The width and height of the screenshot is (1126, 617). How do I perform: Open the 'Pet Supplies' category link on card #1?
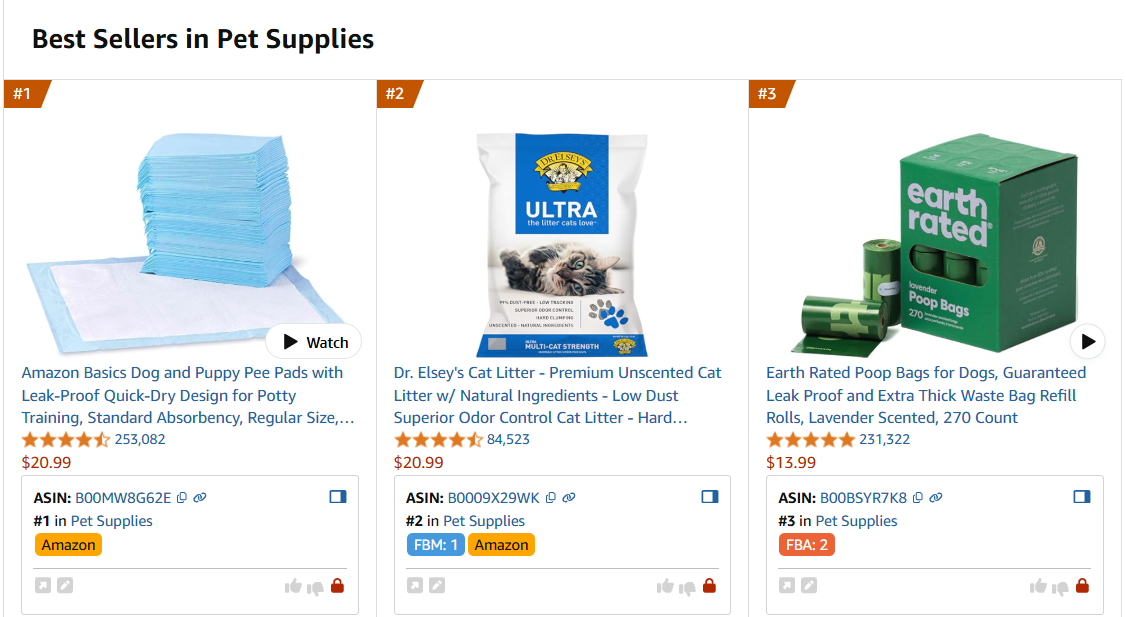pos(112,520)
